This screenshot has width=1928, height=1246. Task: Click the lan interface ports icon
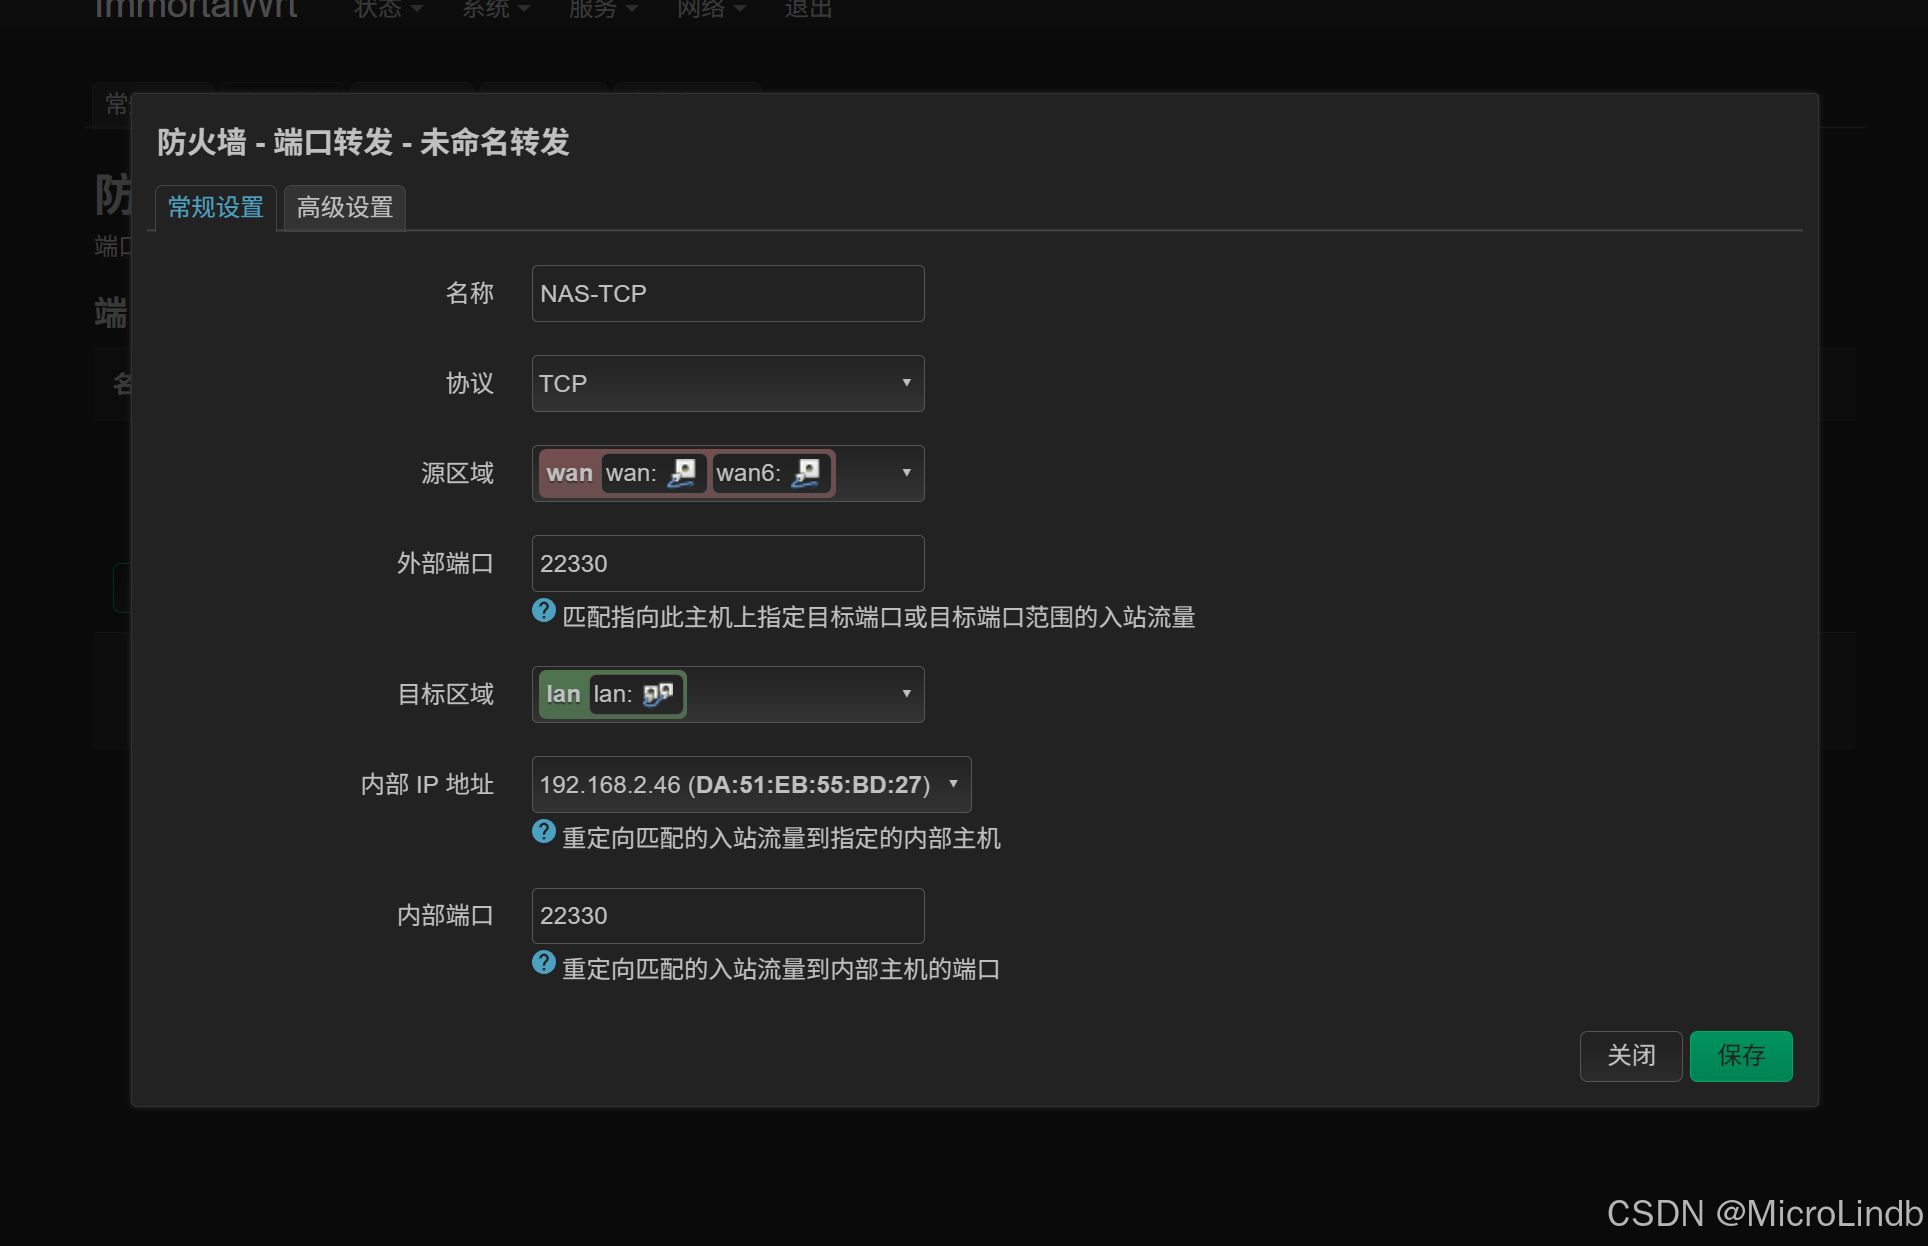[658, 694]
